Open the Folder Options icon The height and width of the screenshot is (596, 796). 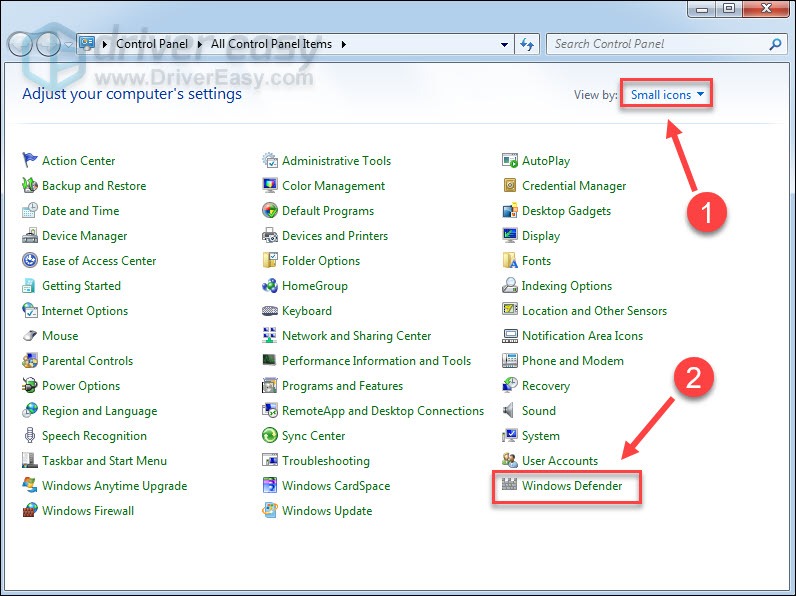click(x=270, y=260)
